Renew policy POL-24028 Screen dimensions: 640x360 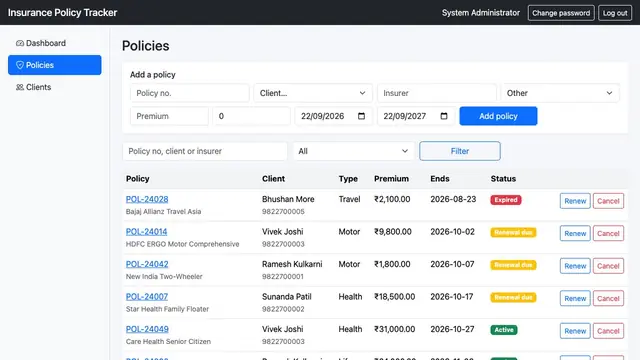click(x=575, y=201)
